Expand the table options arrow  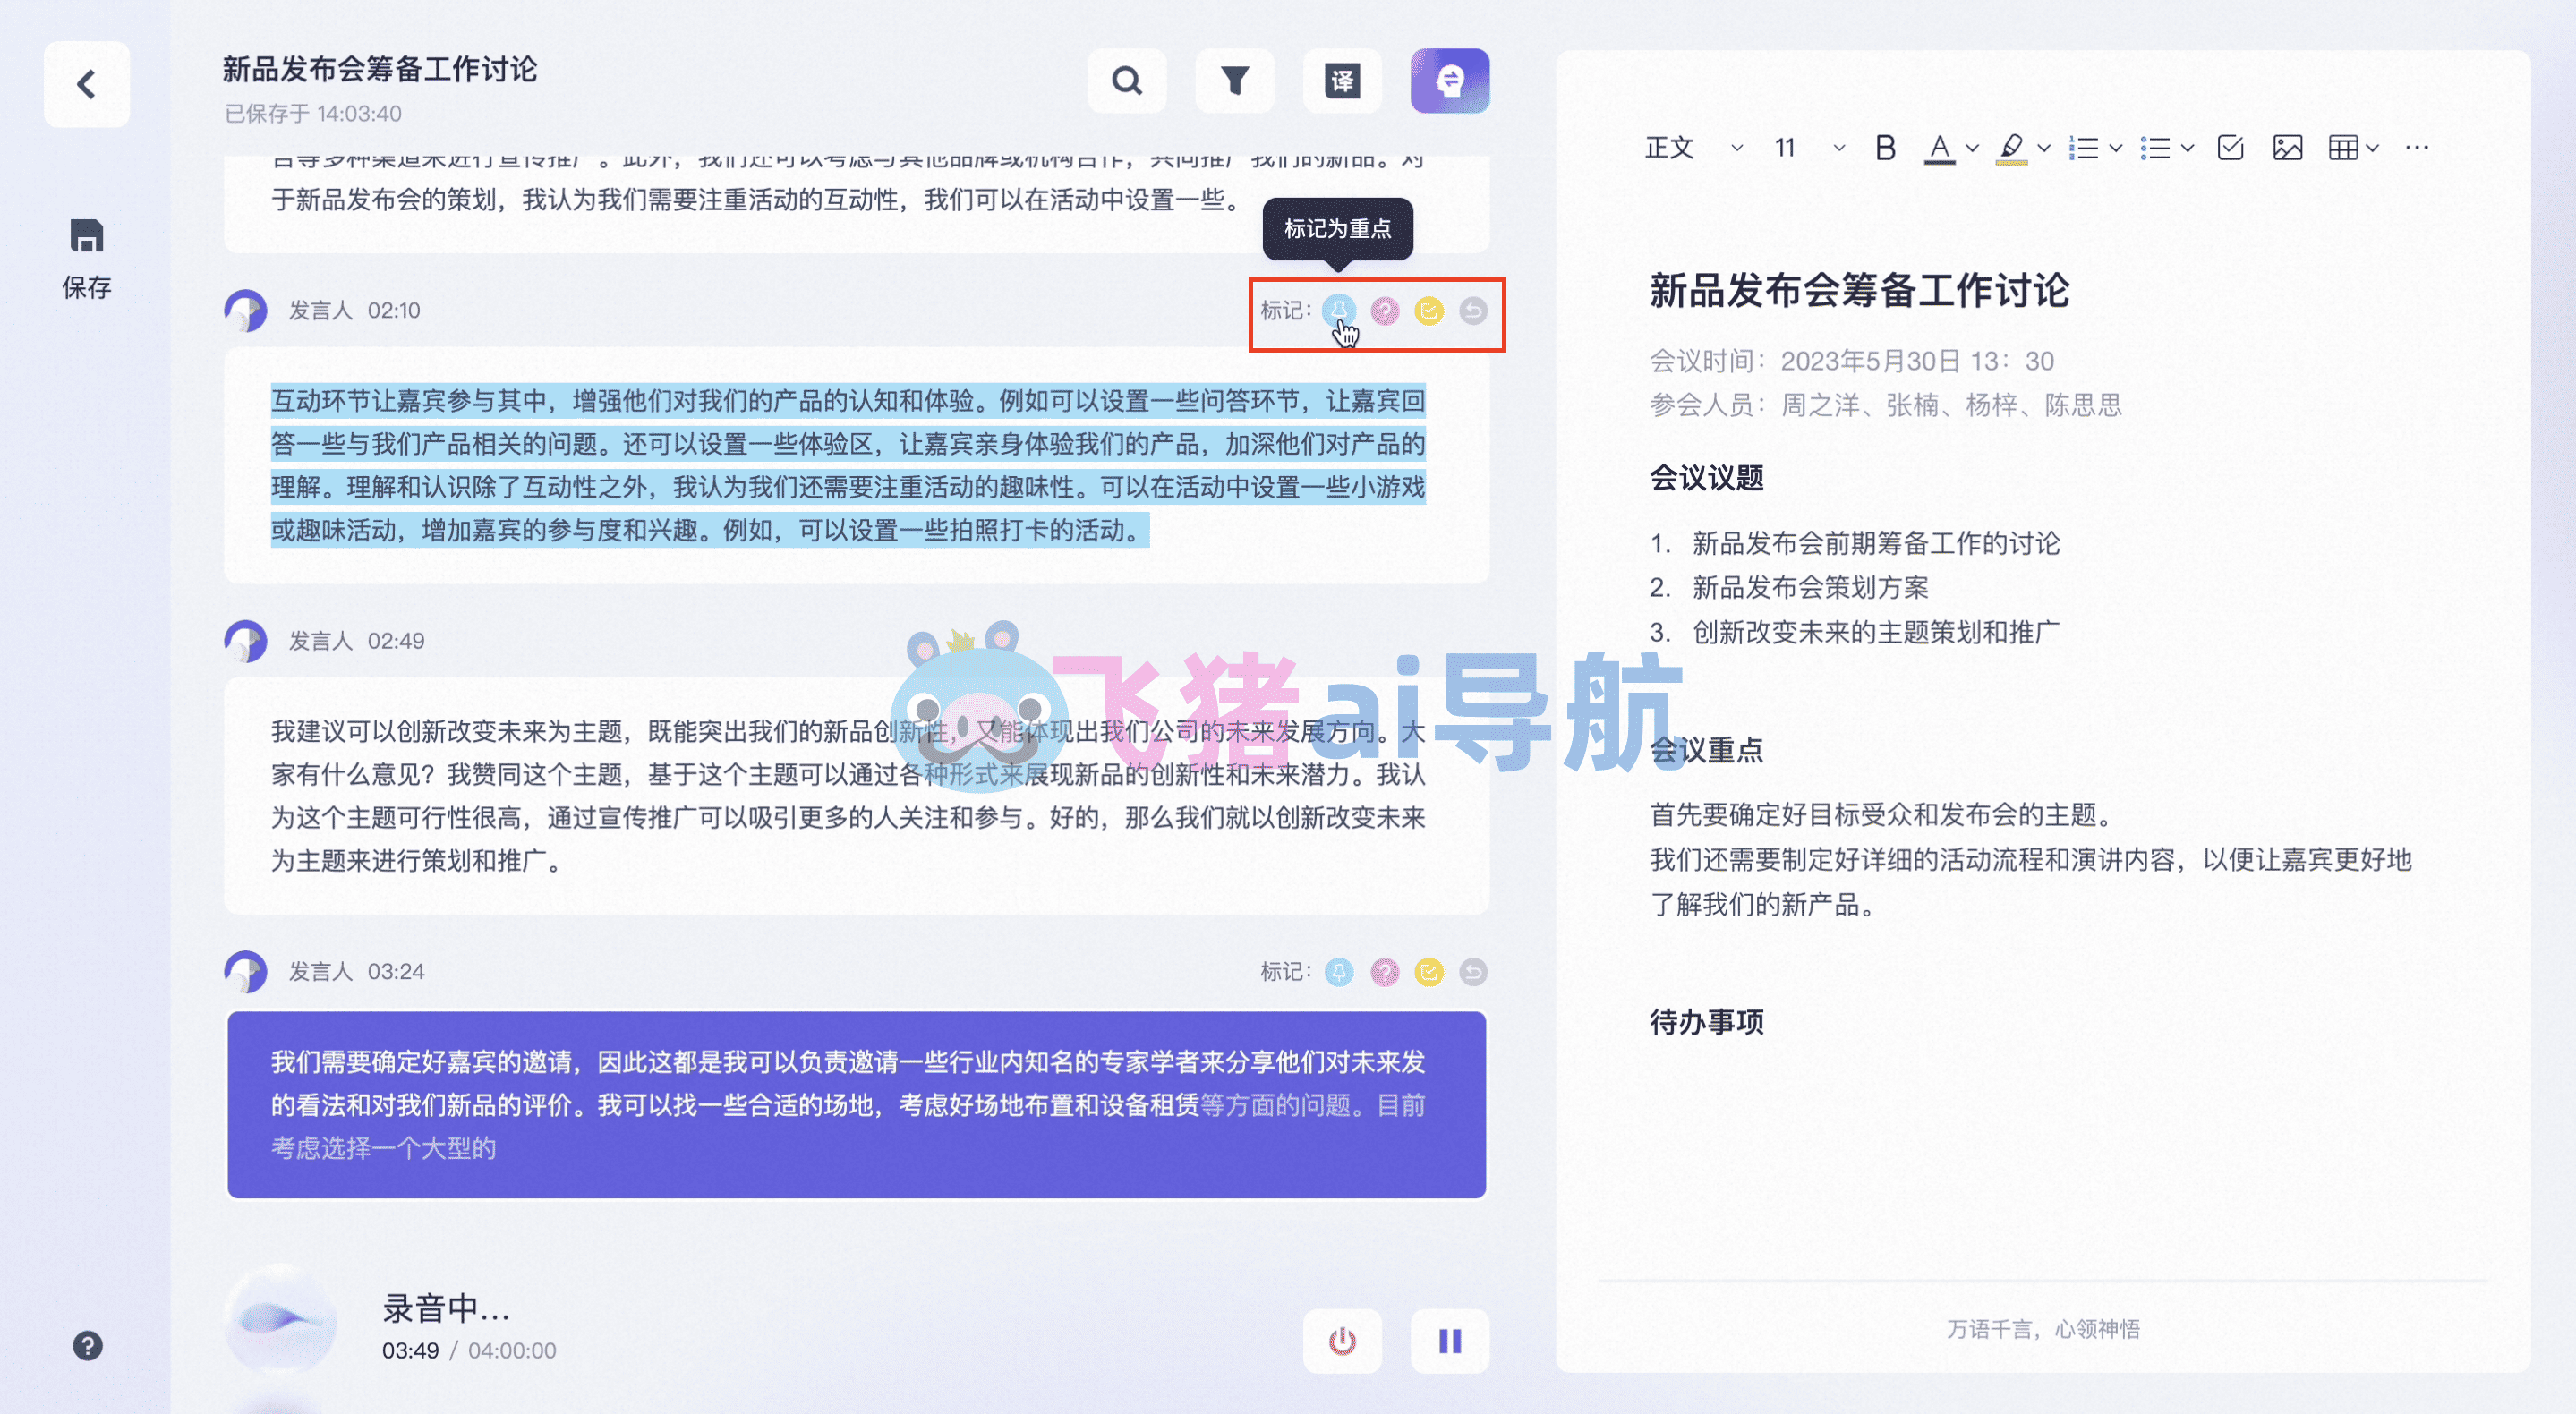(x=2372, y=148)
